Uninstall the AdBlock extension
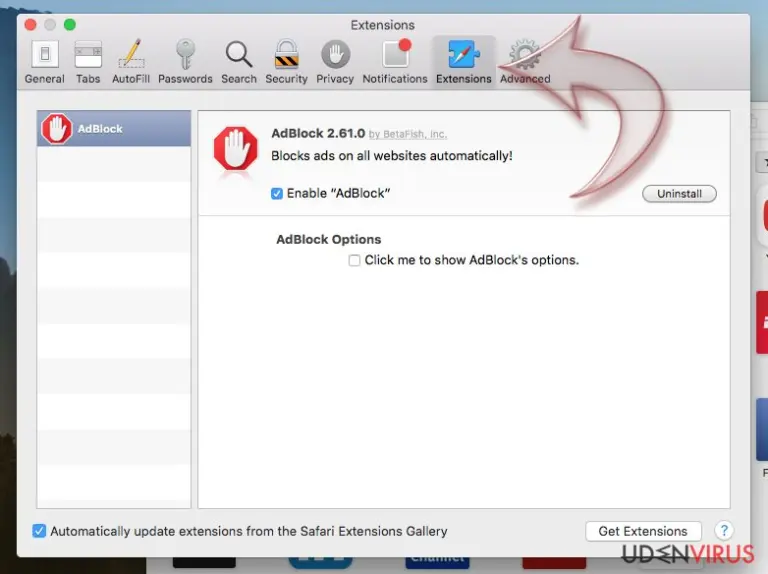This screenshot has width=768, height=574. 679,193
